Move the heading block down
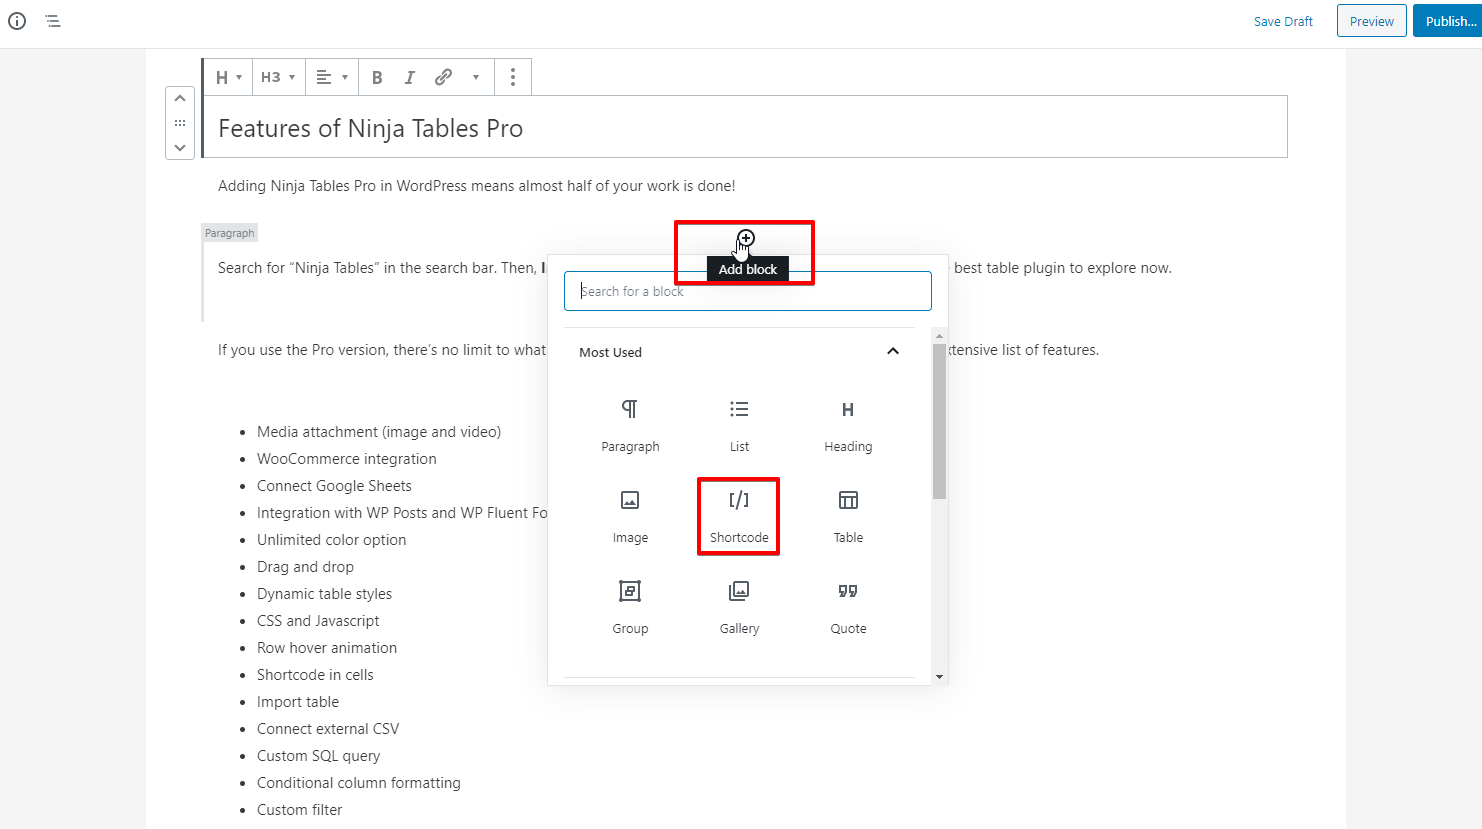Viewport: 1482px width, 829px height. click(x=180, y=147)
